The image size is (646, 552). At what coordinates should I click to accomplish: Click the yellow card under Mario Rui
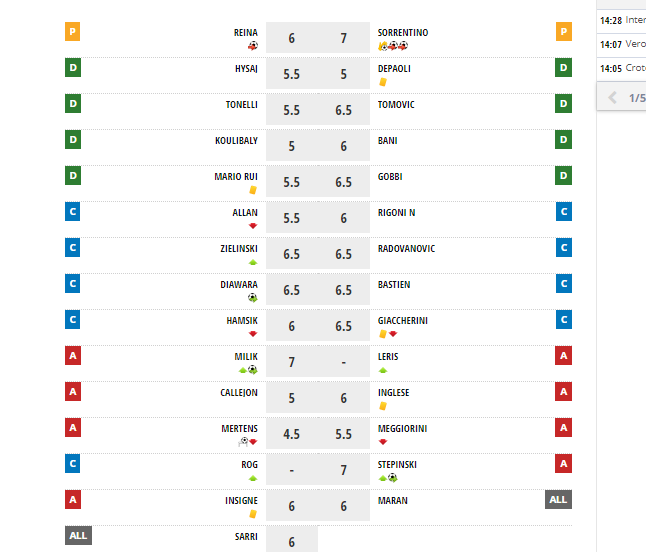[x=253, y=189]
